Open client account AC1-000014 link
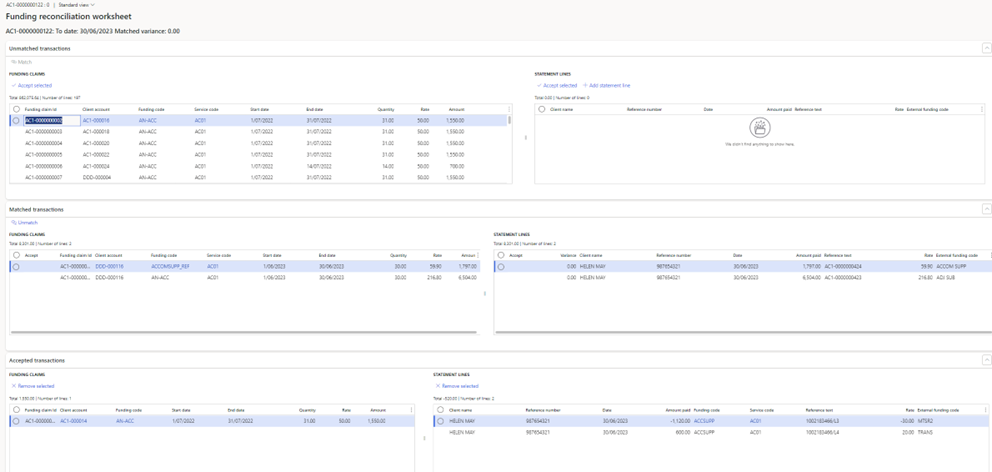Image resolution: width=992 pixels, height=472 pixels. click(73, 421)
